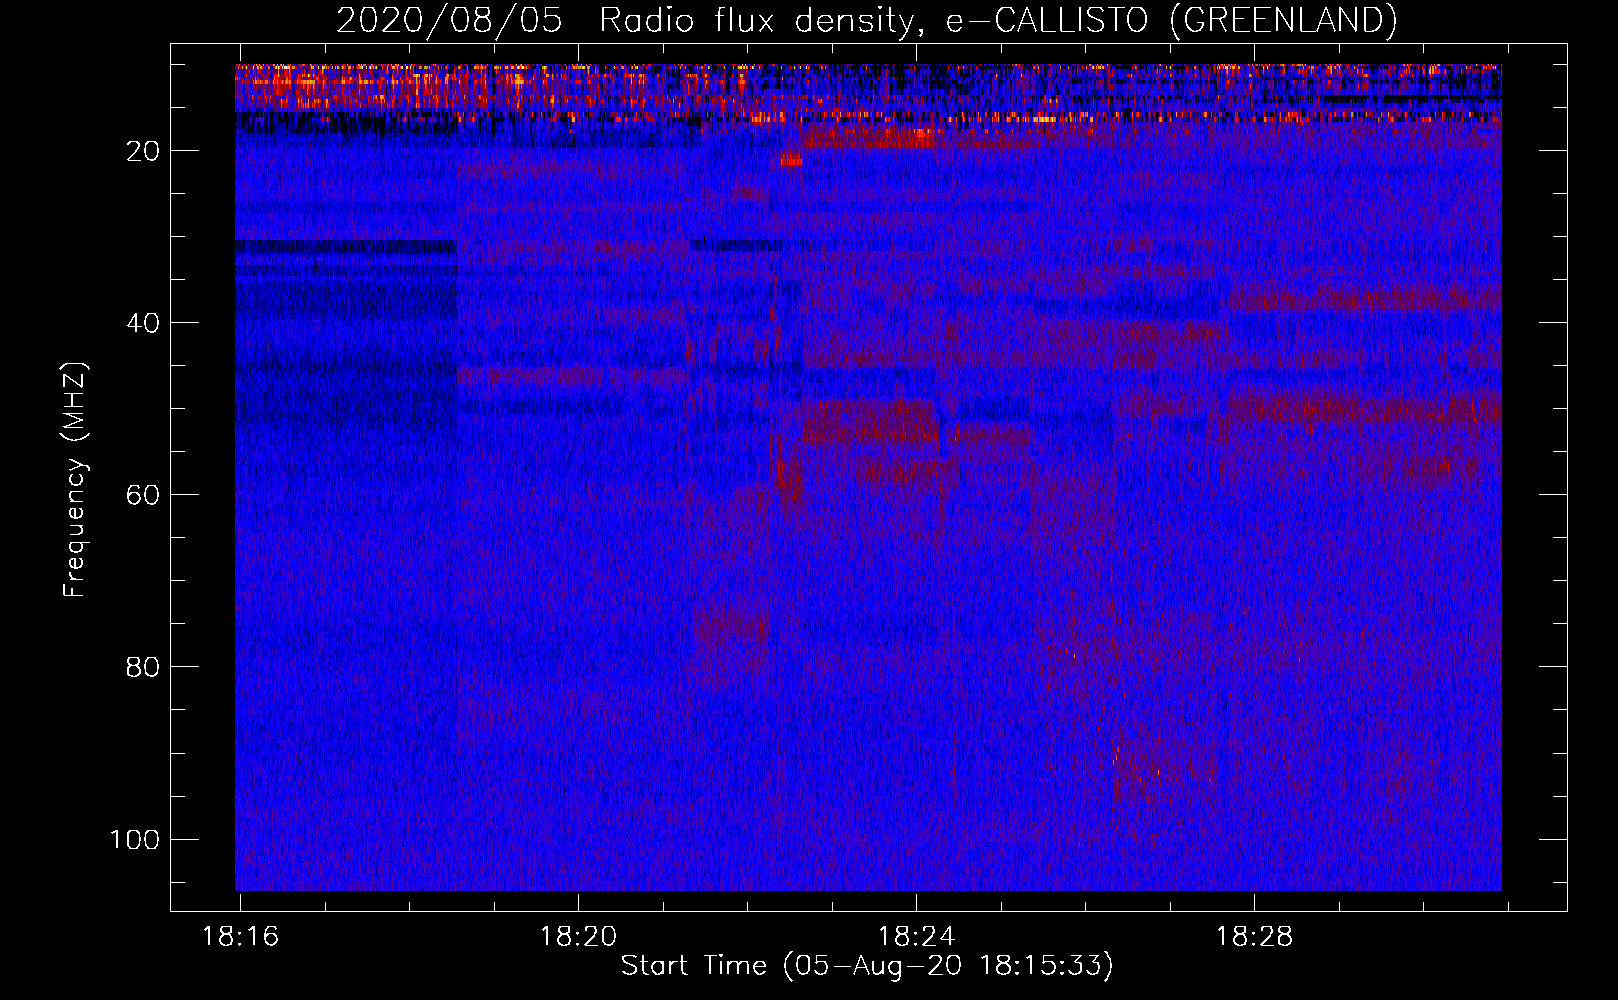The width and height of the screenshot is (1618, 1000).
Task: Click the '20' frequency tick label
Action: pyautogui.click(x=143, y=151)
